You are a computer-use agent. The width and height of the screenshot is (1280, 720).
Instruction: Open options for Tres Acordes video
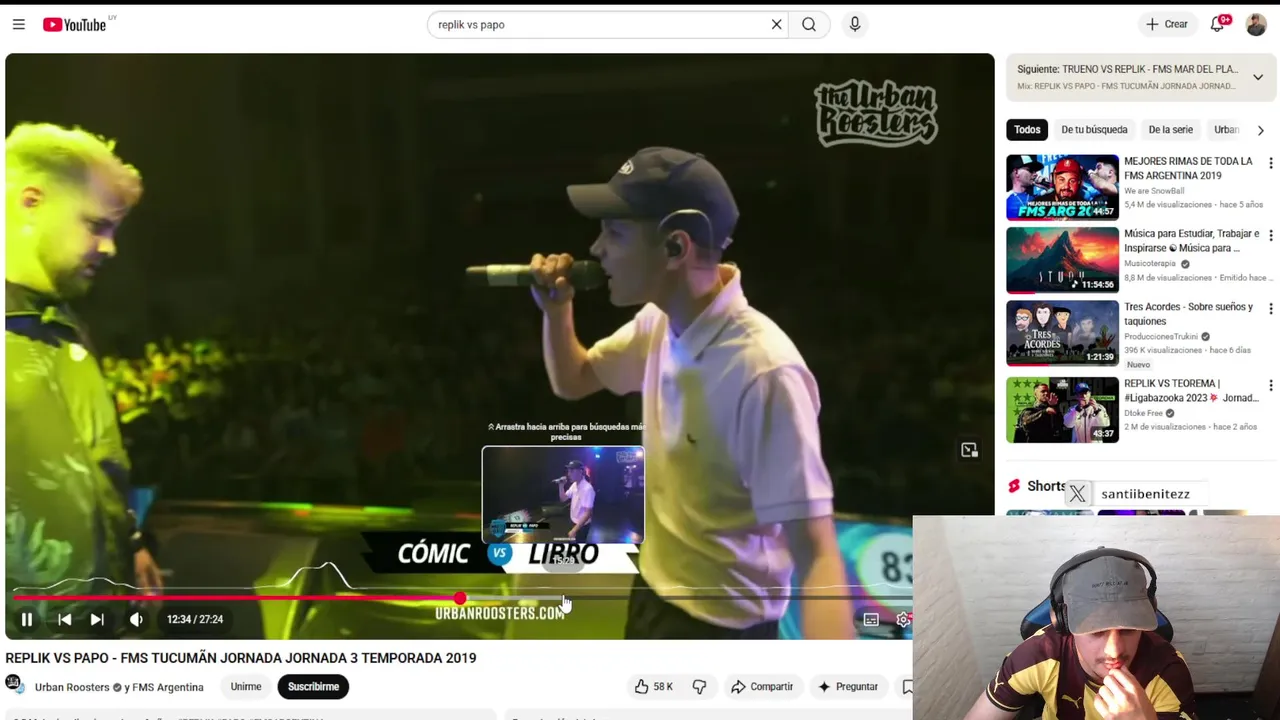click(x=1271, y=309)
